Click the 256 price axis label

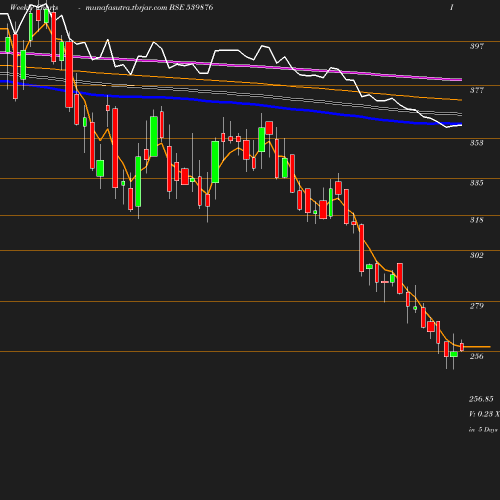(476, 356)
